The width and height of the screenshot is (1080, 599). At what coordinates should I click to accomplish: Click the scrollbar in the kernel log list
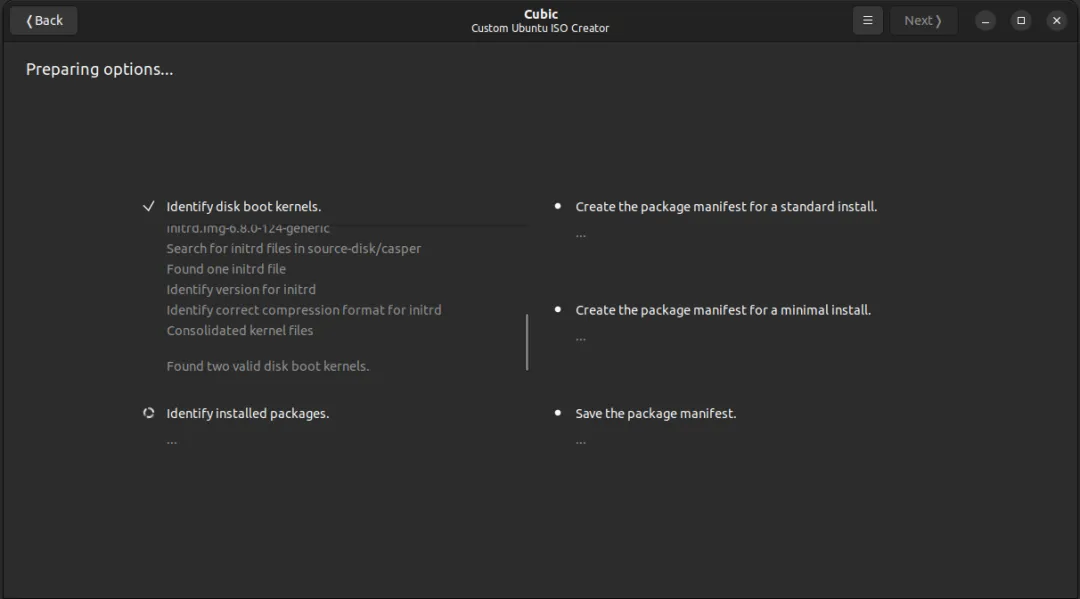click(527, 342)
